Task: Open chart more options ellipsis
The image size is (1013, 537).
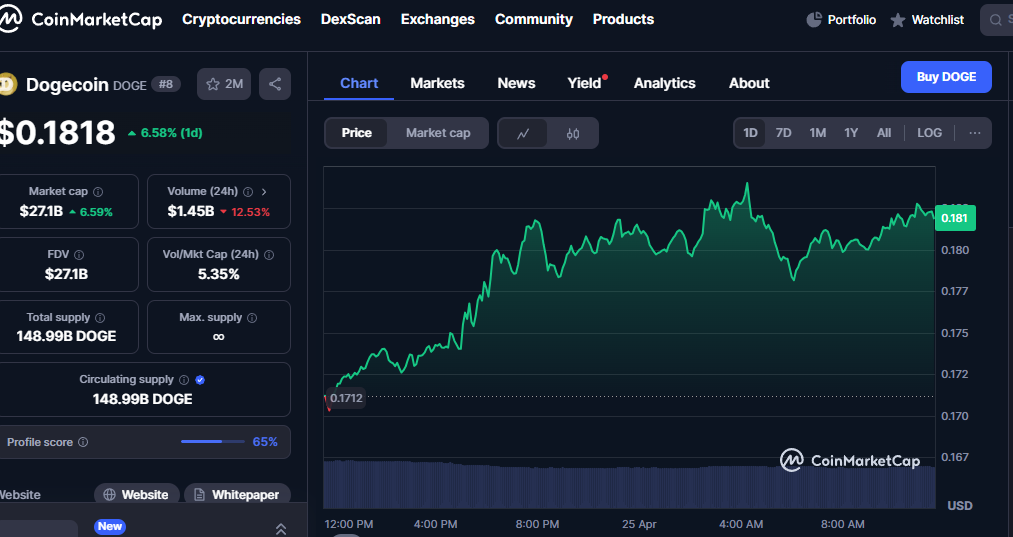Action: pyautogui.click(x=975, y=133)
